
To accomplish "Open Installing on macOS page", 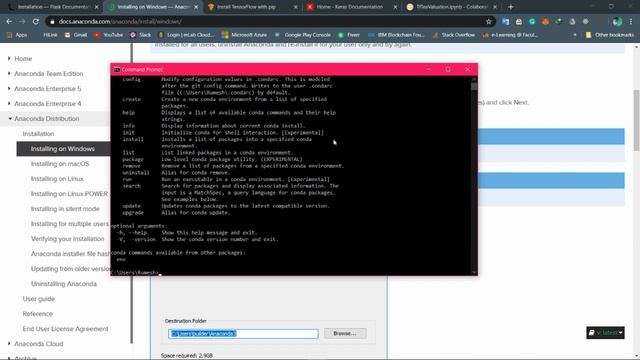I will [60, 164].
